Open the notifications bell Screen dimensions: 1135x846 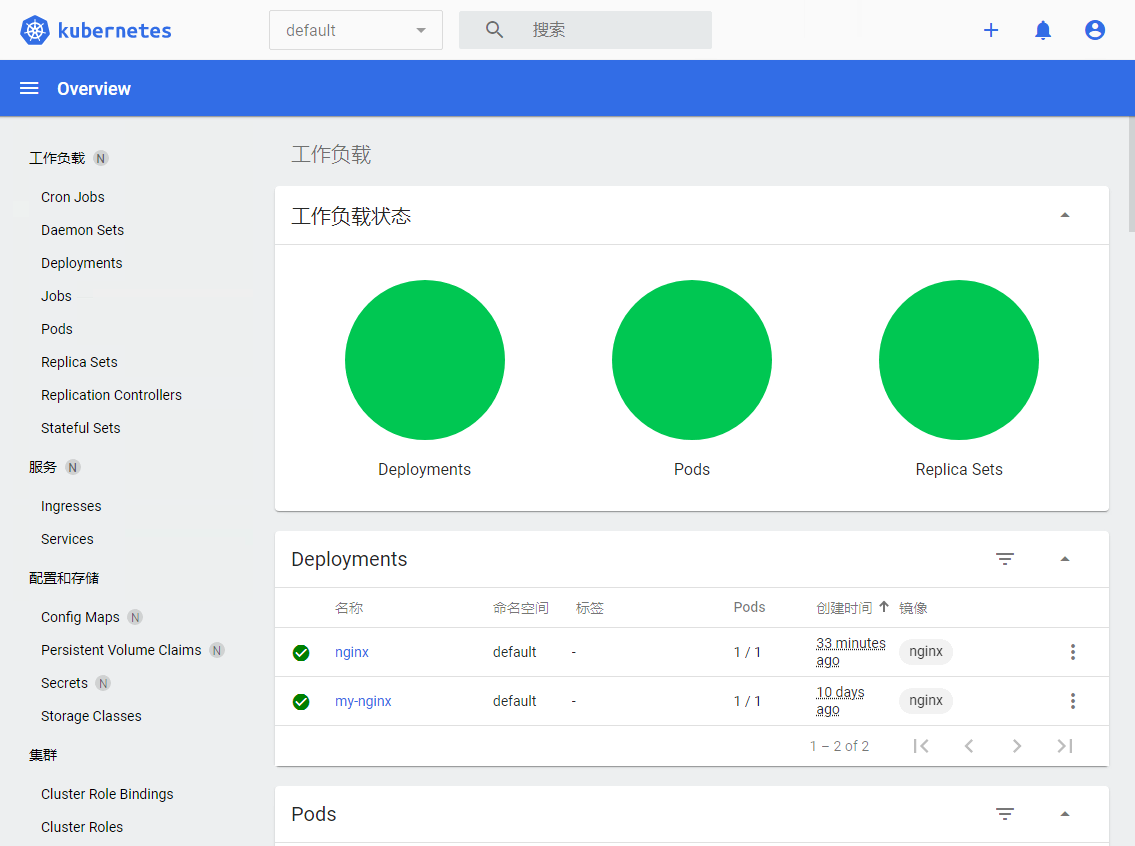(1043, 30)
